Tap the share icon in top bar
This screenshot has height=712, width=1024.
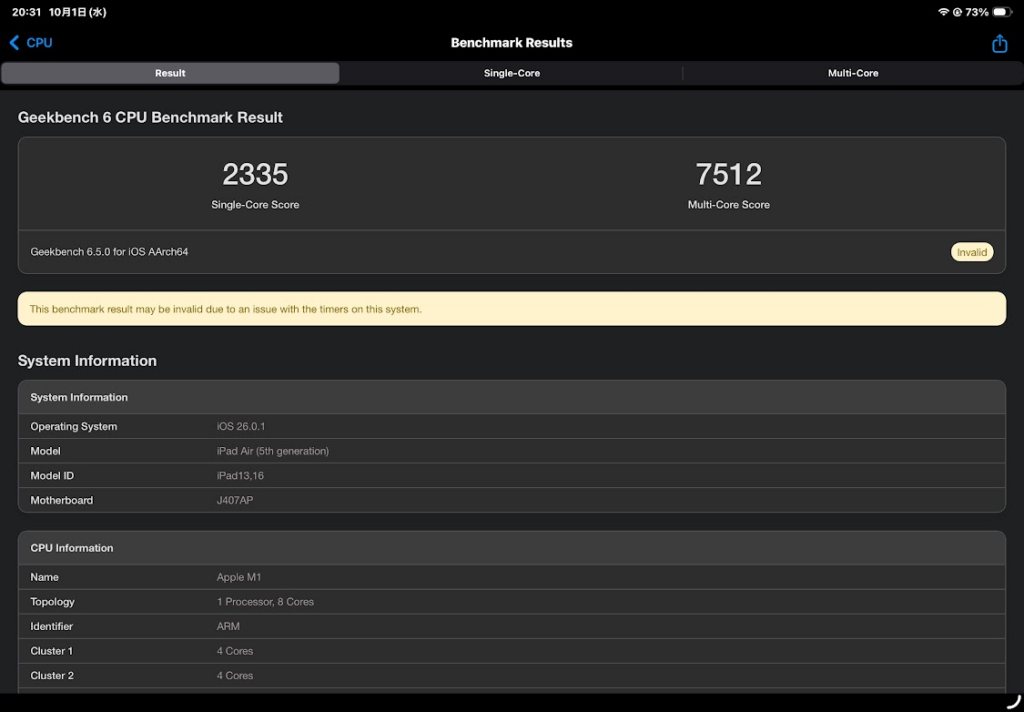click(x=999, y=43)
